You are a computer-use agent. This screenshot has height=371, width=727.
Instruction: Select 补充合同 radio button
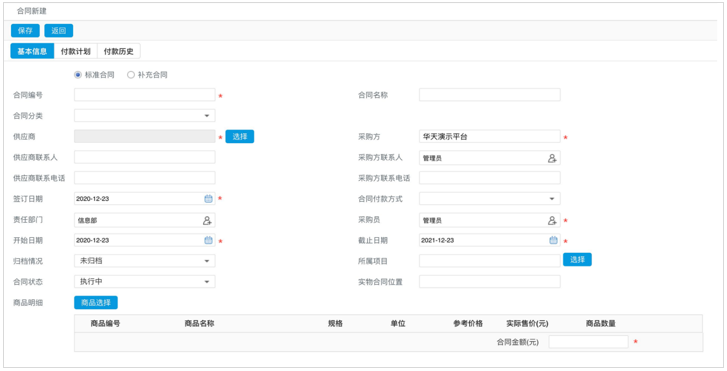coord(131,75)
